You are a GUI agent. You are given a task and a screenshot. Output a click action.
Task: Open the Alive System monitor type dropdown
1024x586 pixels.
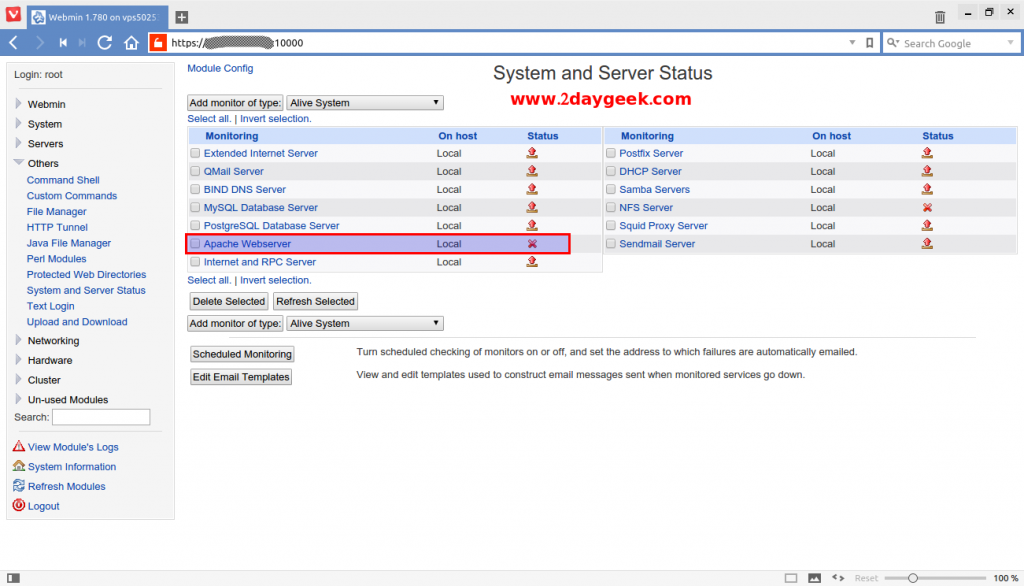tap(365, 102)
